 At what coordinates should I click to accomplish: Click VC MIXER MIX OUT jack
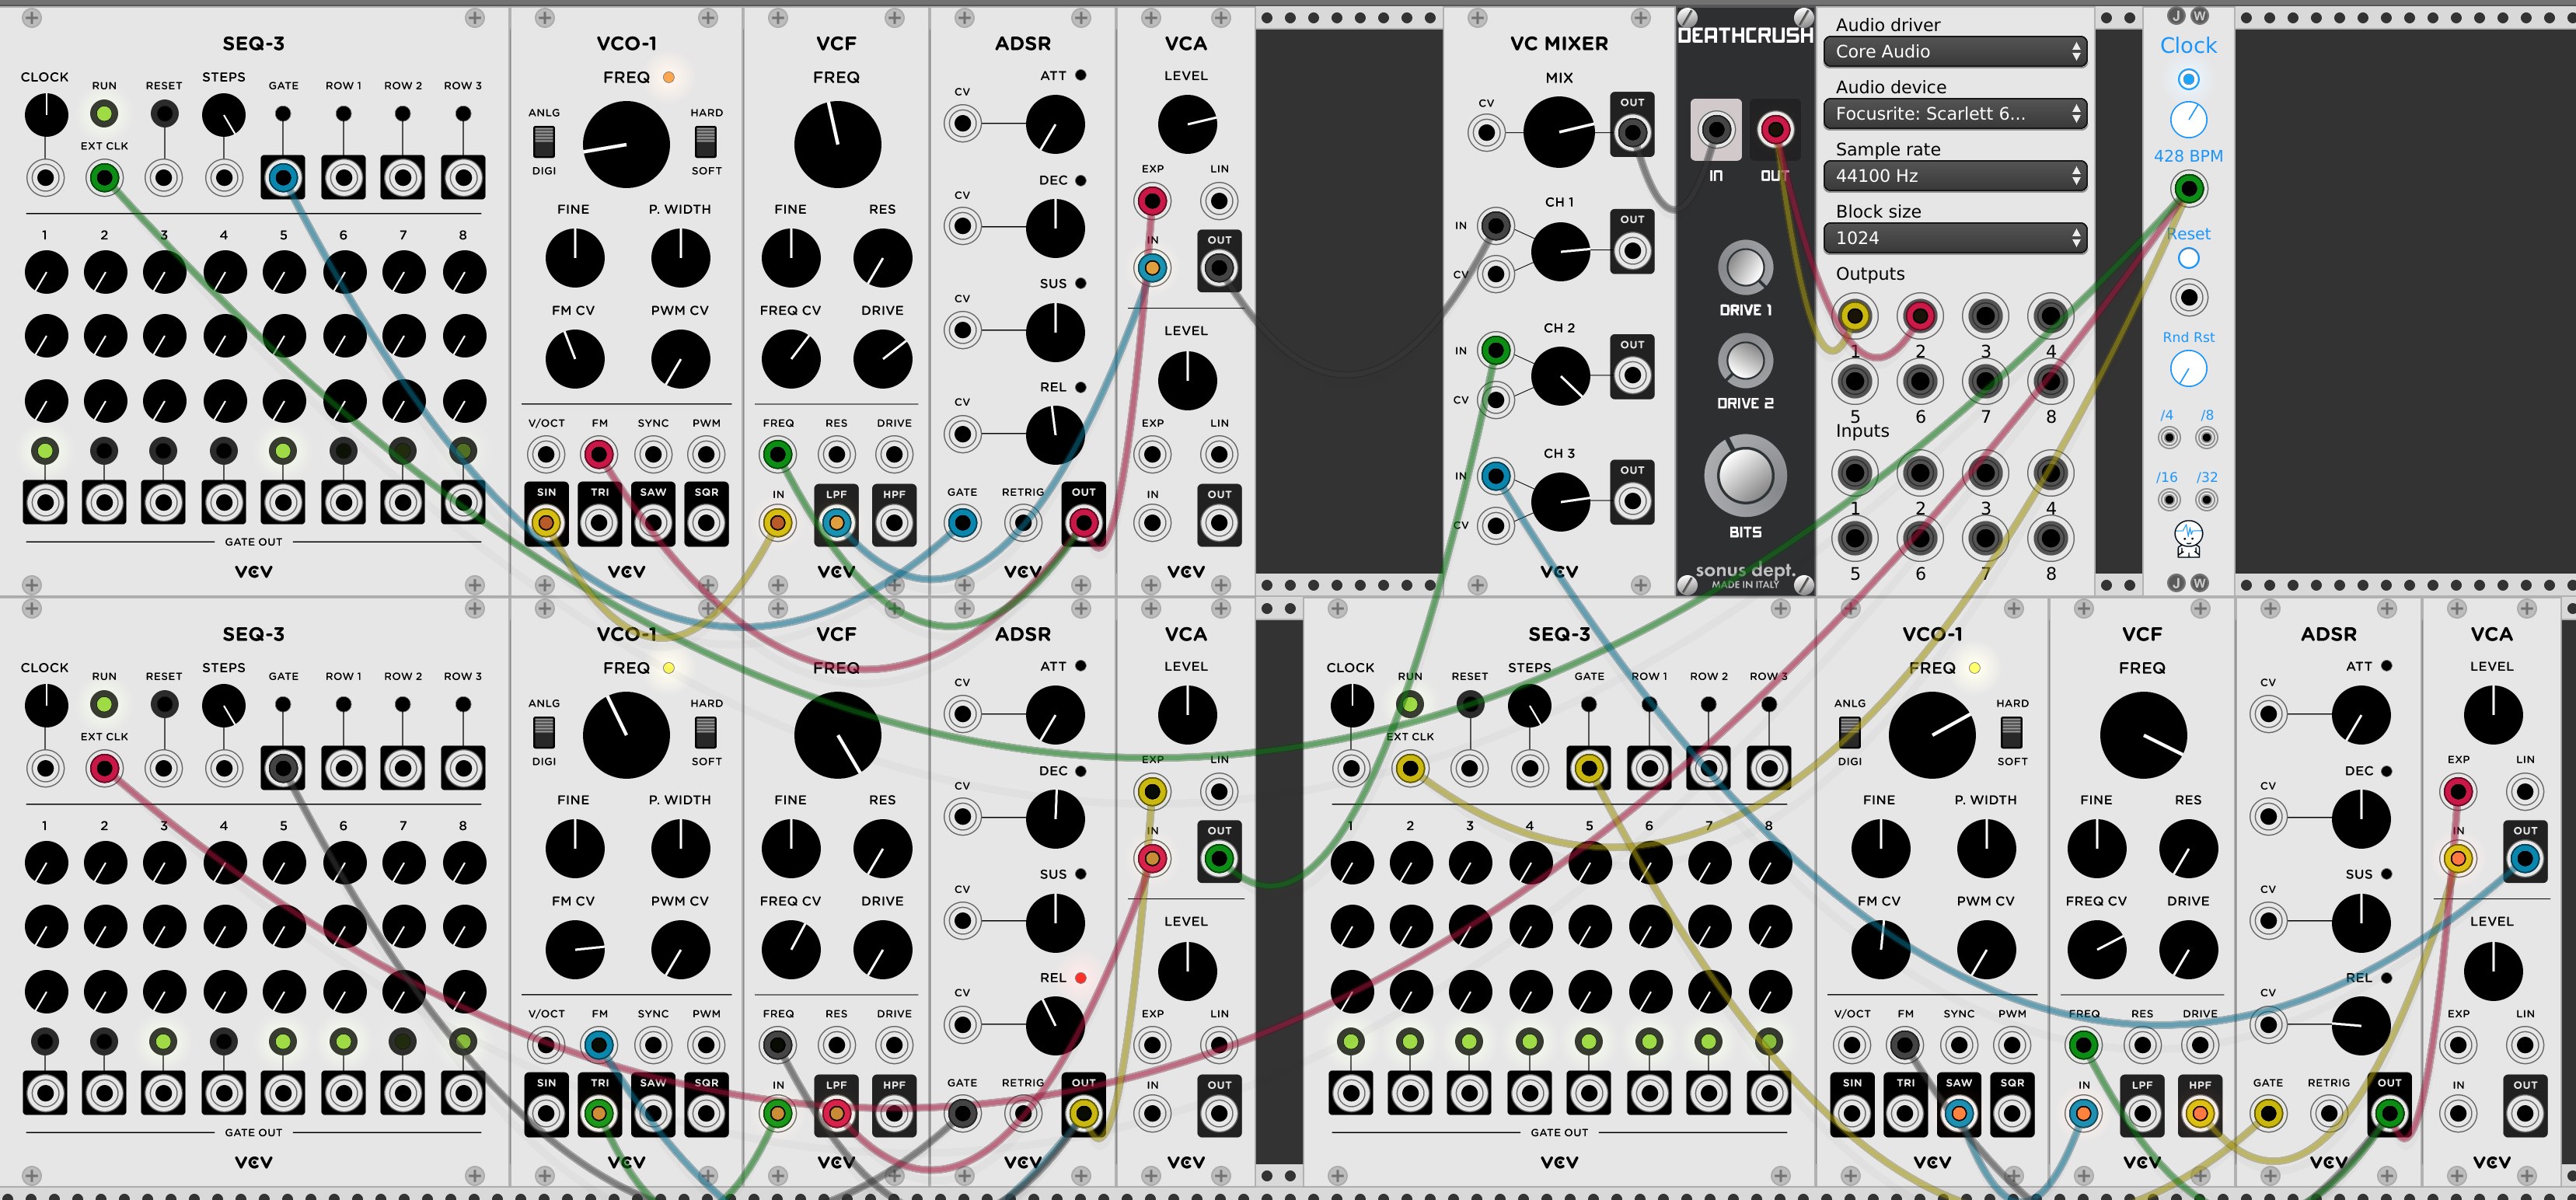point(1632,132)
